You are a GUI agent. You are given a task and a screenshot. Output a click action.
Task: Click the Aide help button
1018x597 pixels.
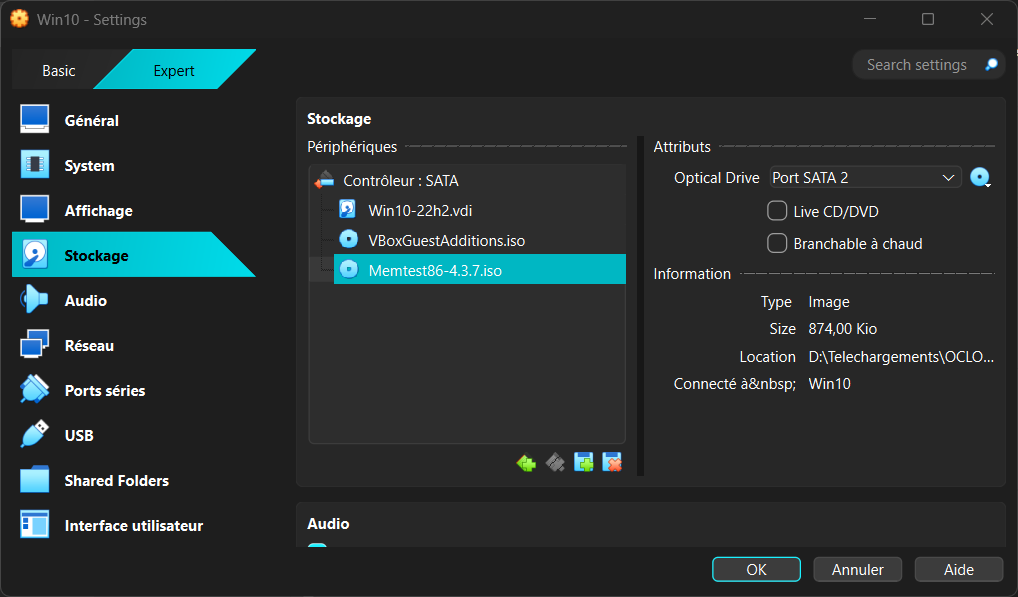click(958, 569)
